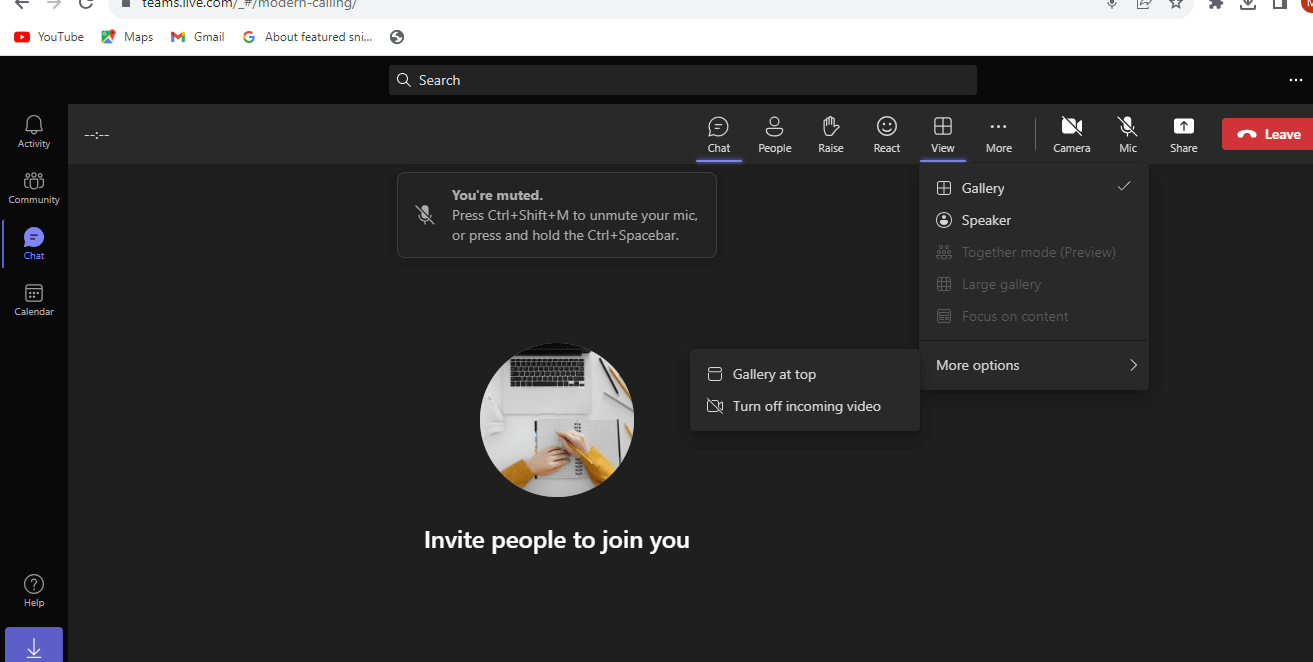Image resolution: width=1313 pixels, height=662 pixels.
Task: Open the More actions menu
Action: pyautogui.click(x=998, y=134)
